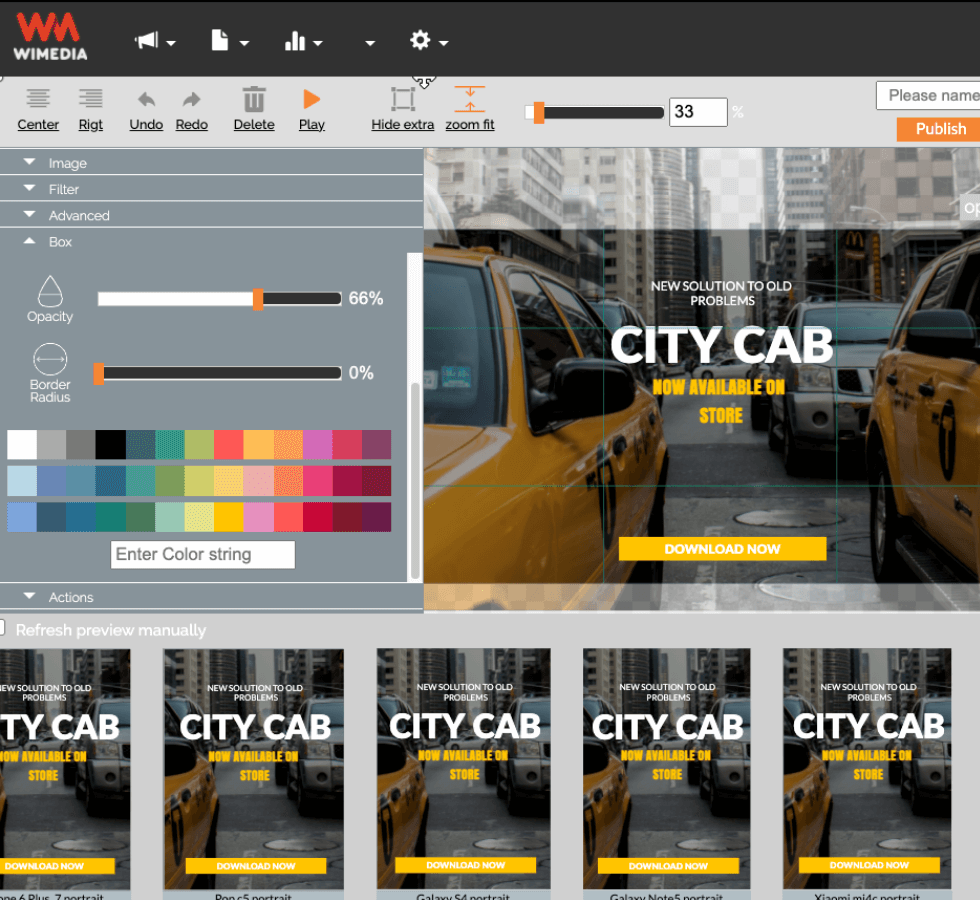The width and height of the screenshot is (980, 900).
Task: Open the settings gear dropdown
Action: [423, 41]
